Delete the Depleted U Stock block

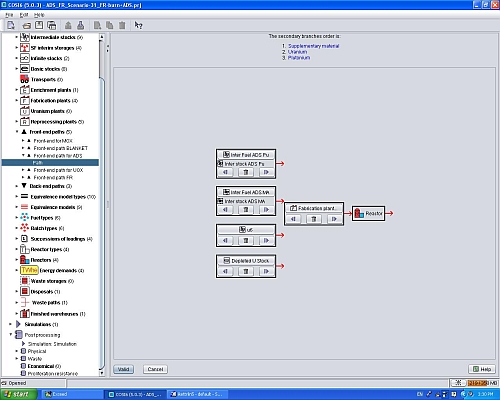(x=246, y=271)
